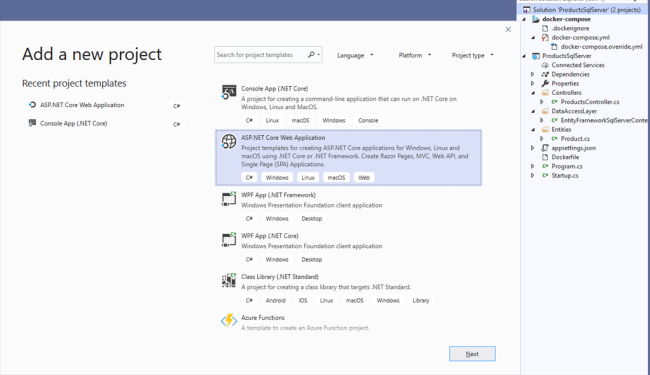Click the docker-compose project icon

[536, 19]
